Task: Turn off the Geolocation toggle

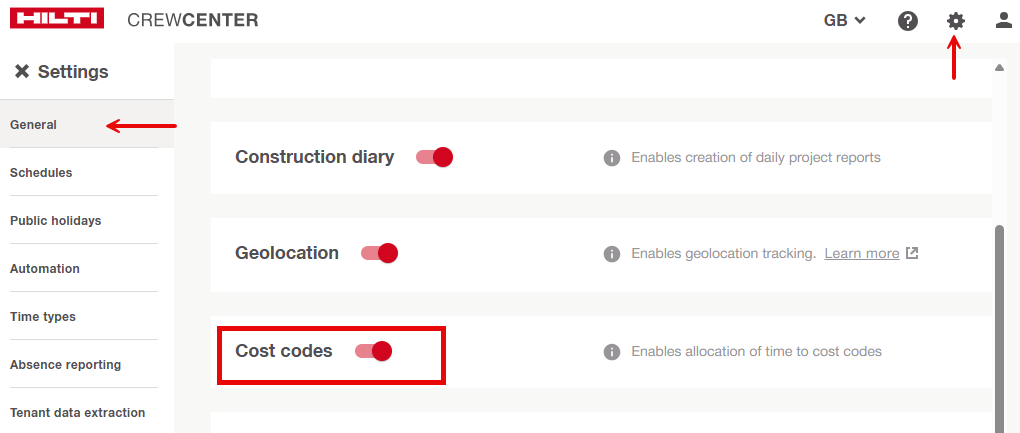Action: [x=380, y=253]
